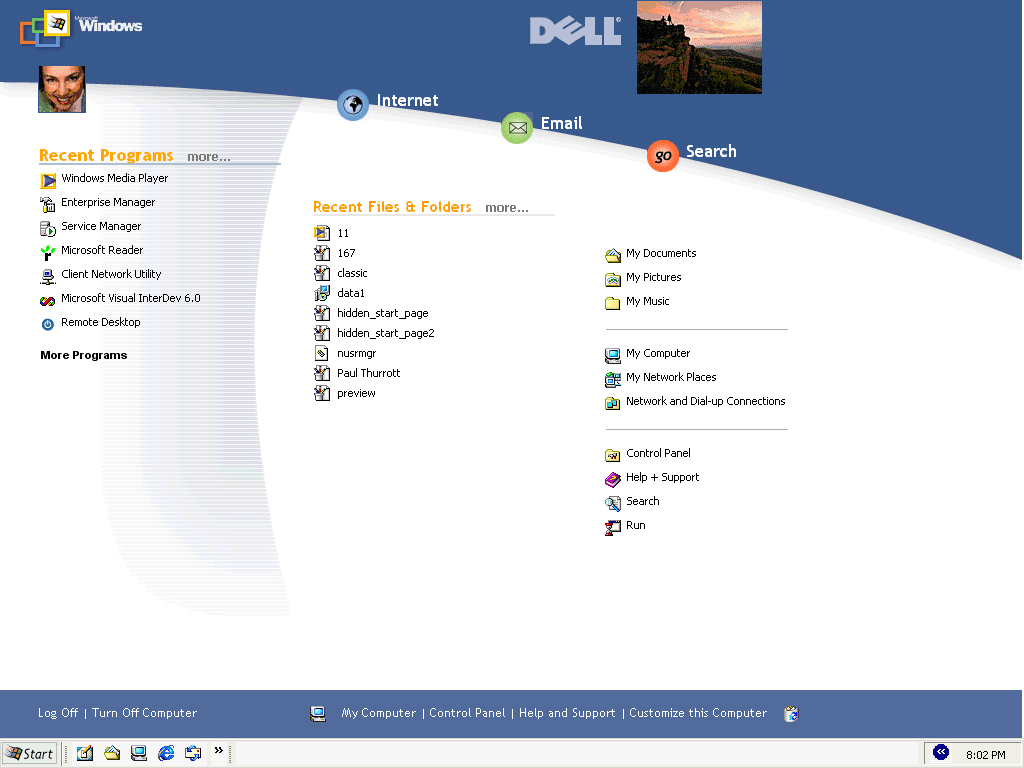This screenshot has height=768, width=1024.
Task: Open the Start menu button
Action: (29, 754)
